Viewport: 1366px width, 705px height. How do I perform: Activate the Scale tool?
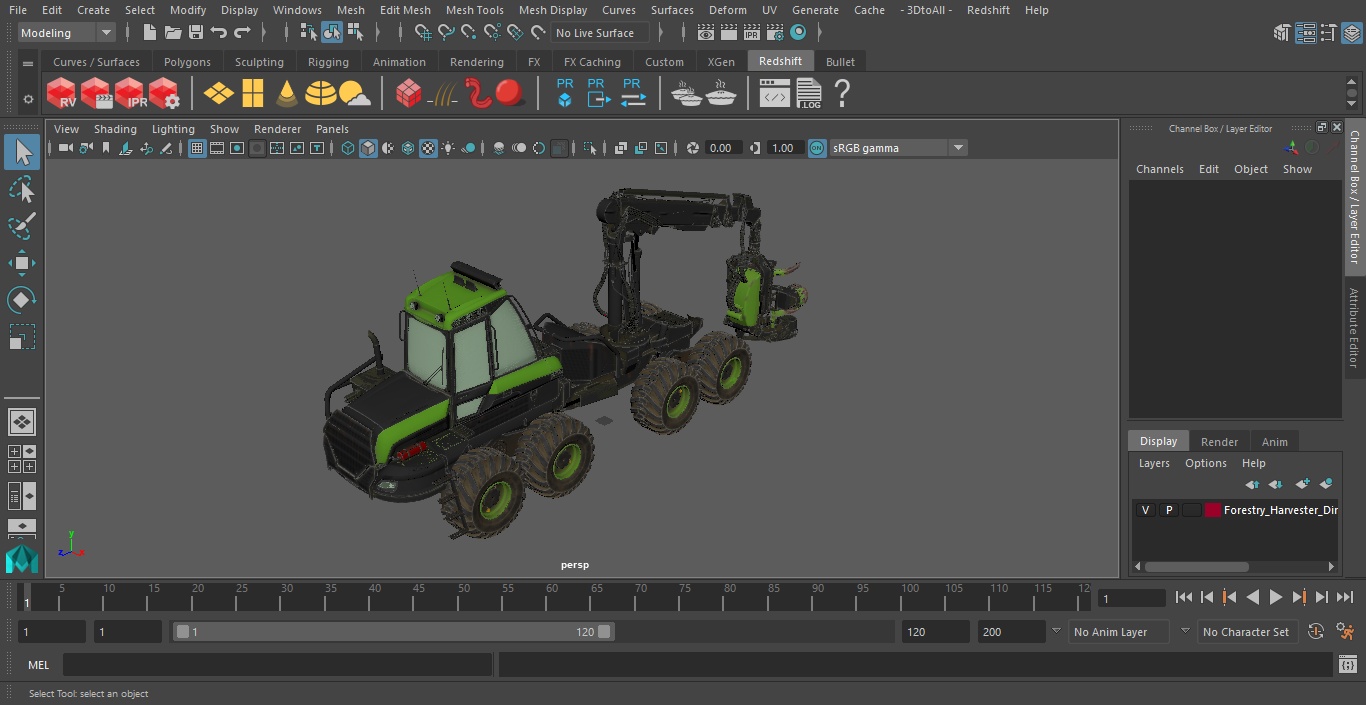point(22,337)
